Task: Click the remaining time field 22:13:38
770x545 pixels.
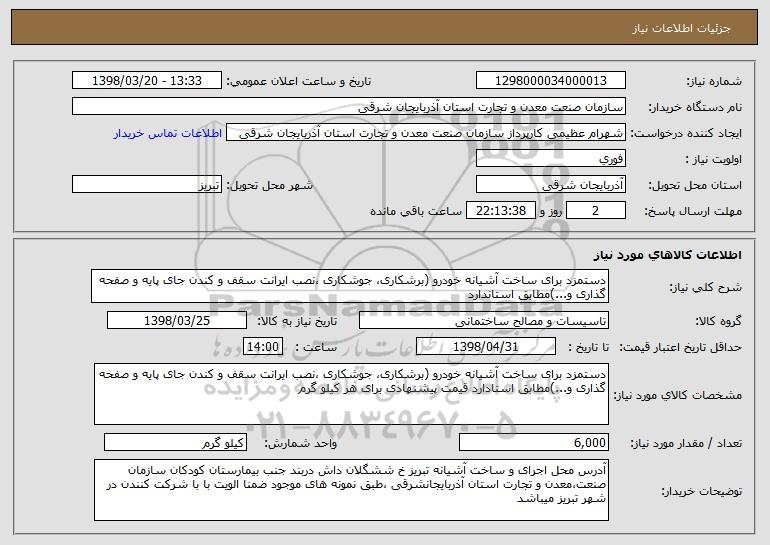Action: click(x=500, y=210)
